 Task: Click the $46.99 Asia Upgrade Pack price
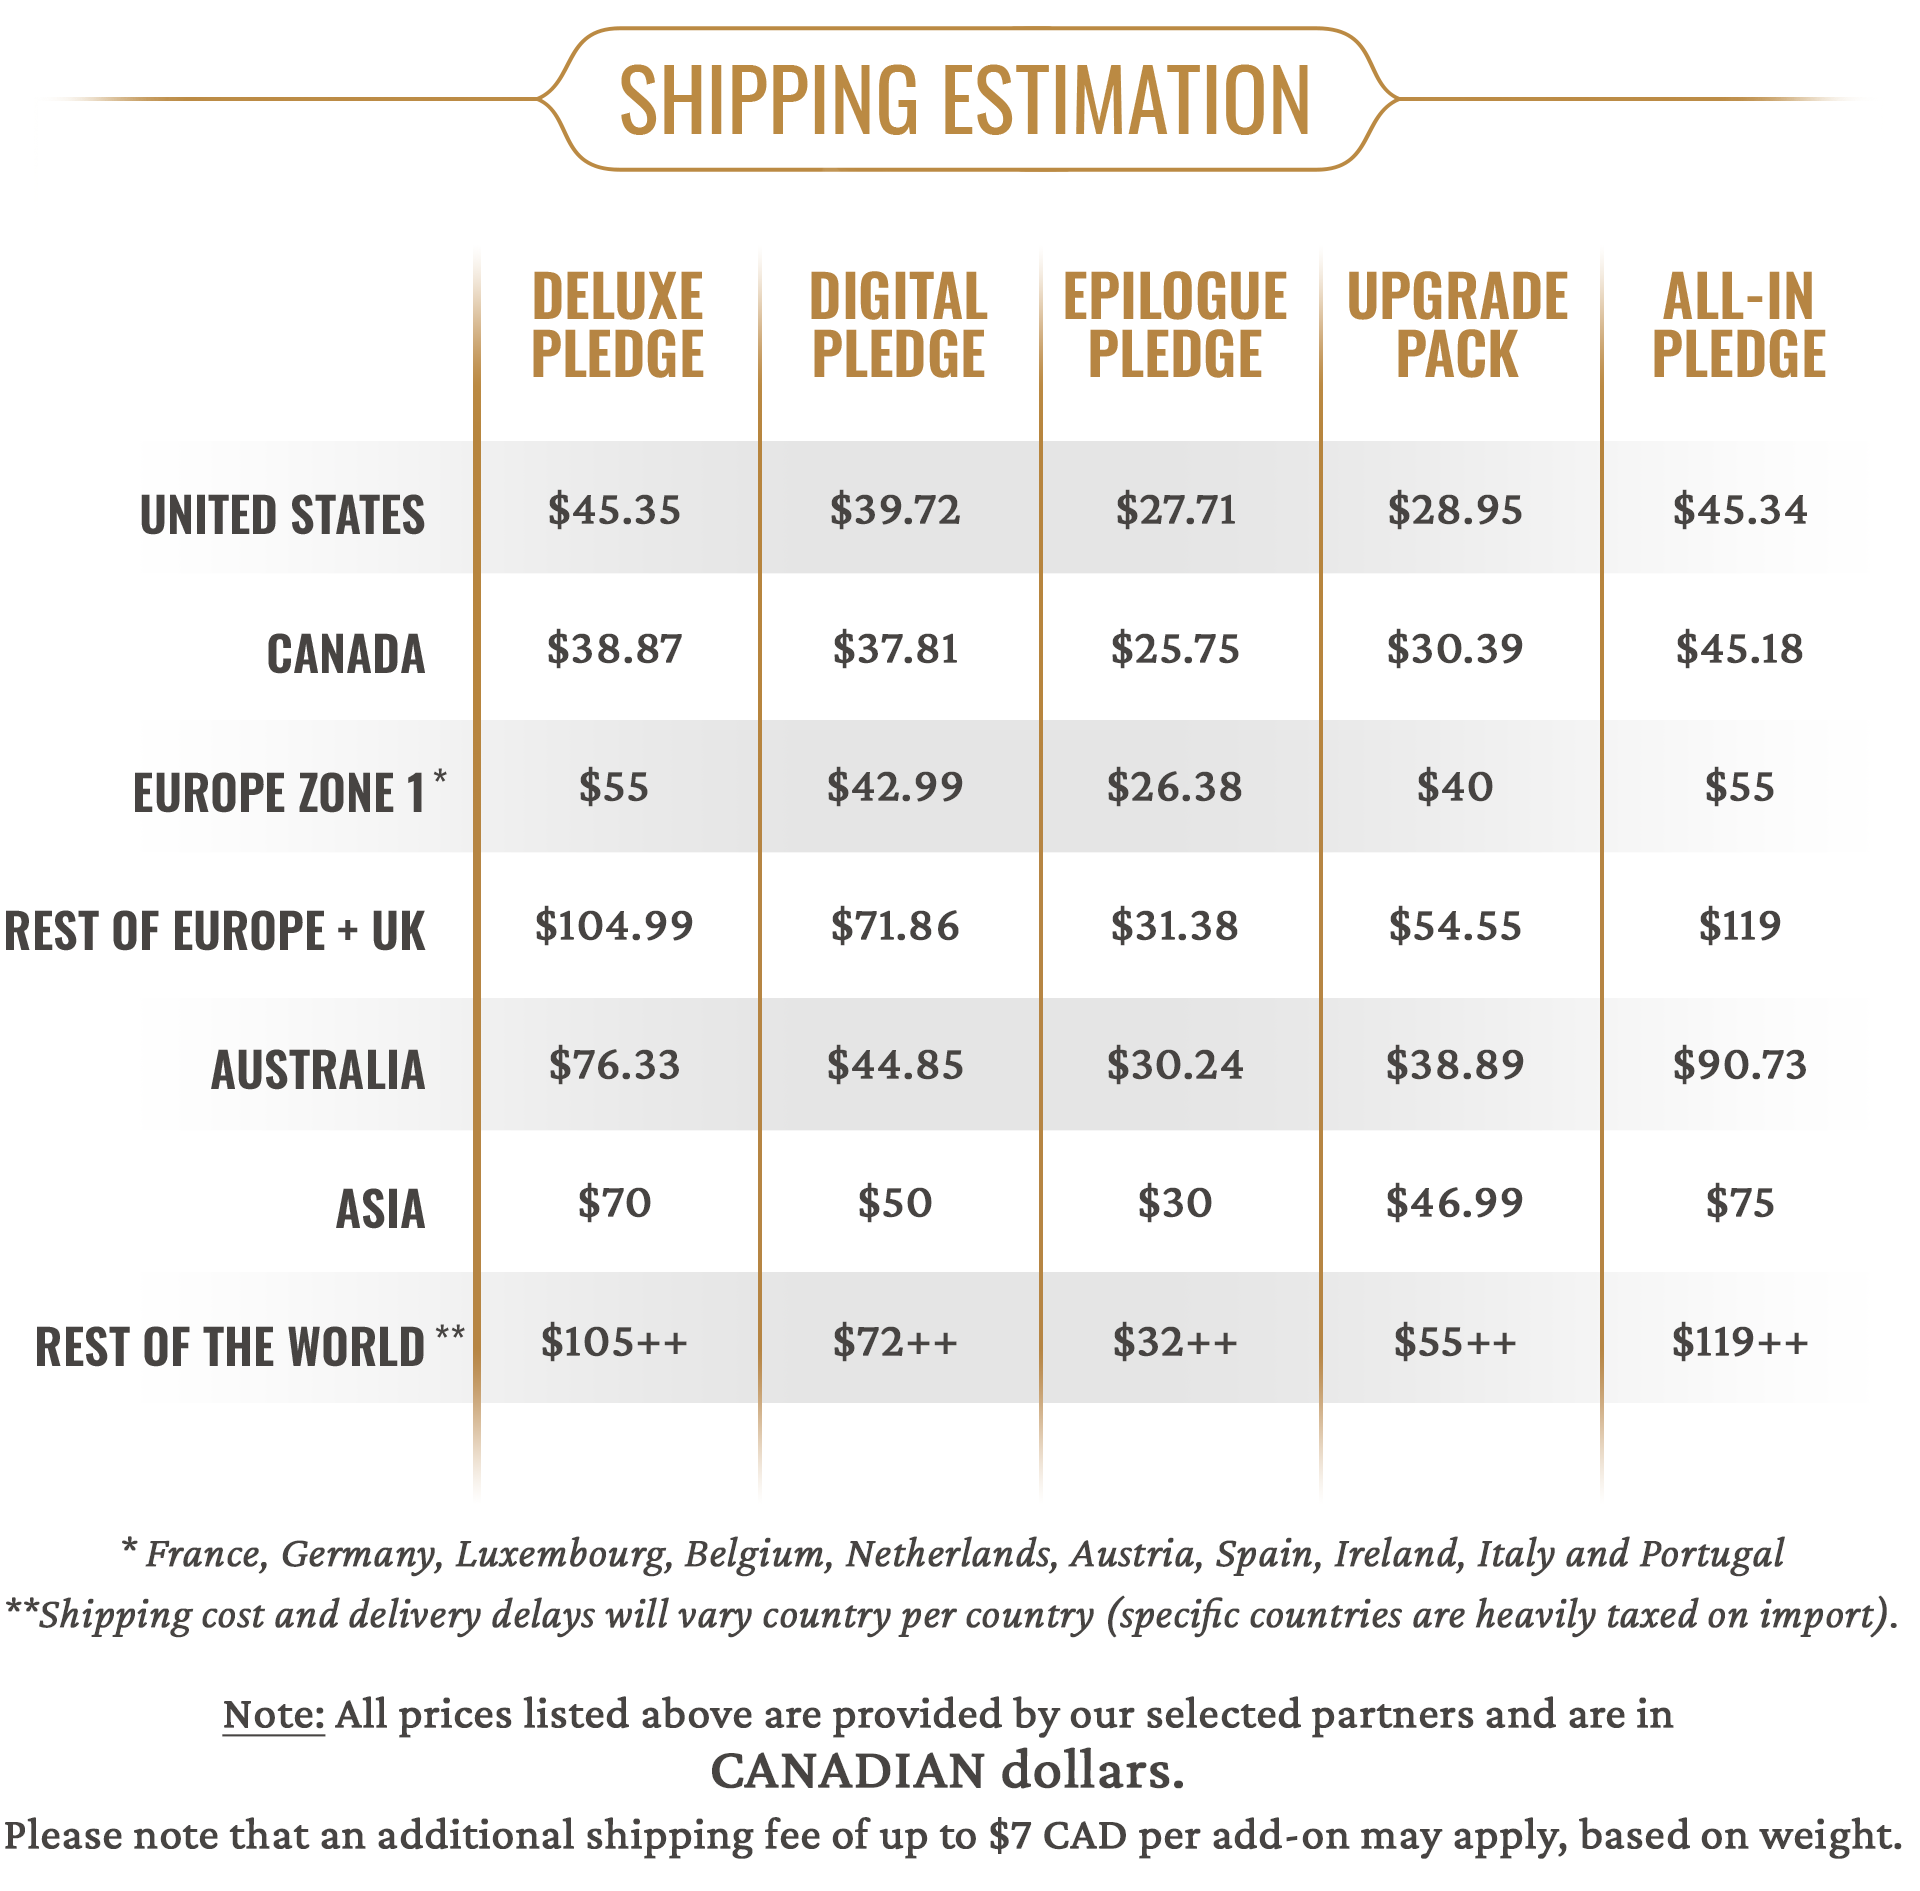[x=1455, y=1202]
